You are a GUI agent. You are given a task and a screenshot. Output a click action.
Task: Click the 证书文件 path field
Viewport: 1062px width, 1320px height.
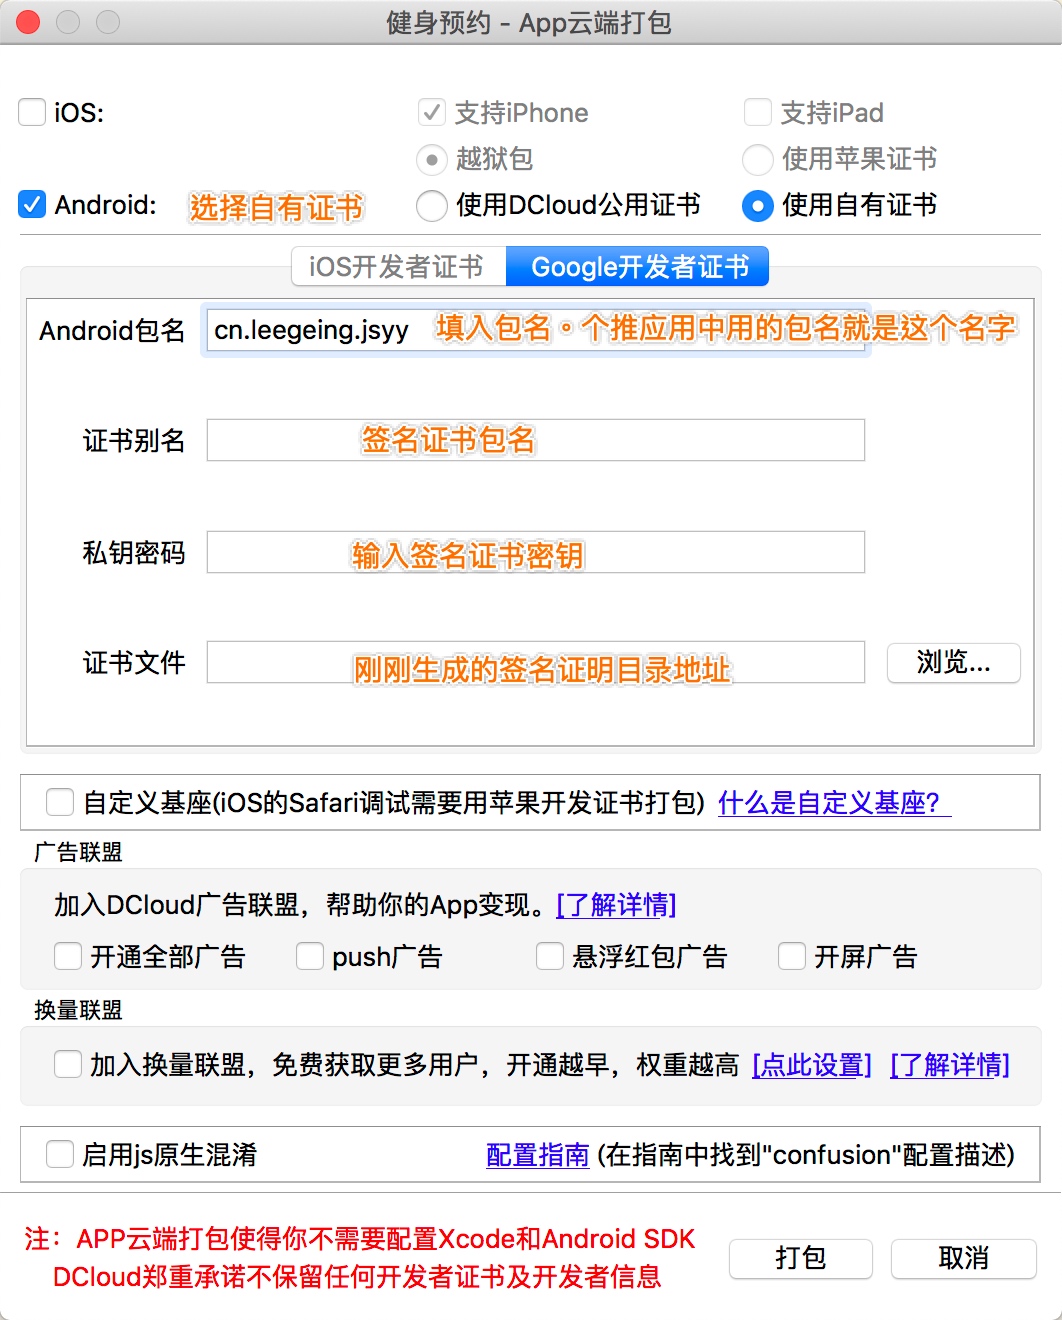(x=535, y=662)
